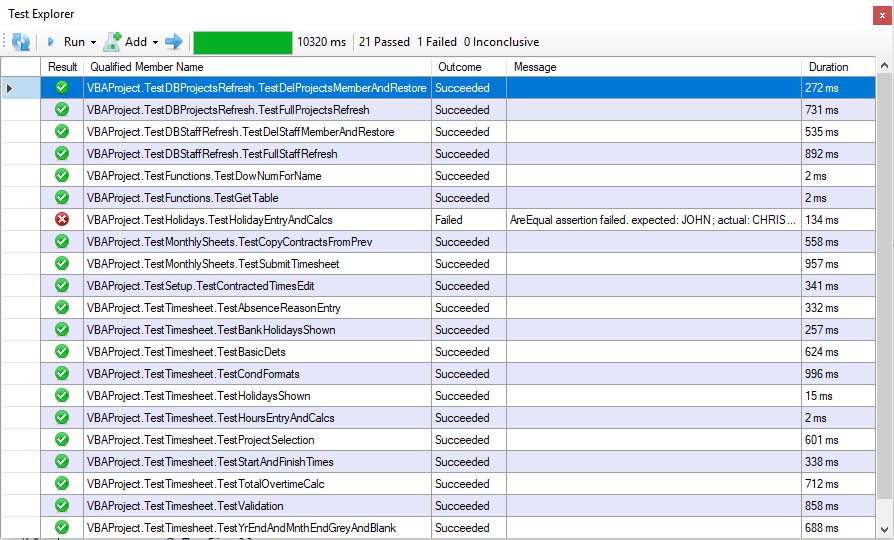Open the Run dropdown arrow

[x=93, y=42]
